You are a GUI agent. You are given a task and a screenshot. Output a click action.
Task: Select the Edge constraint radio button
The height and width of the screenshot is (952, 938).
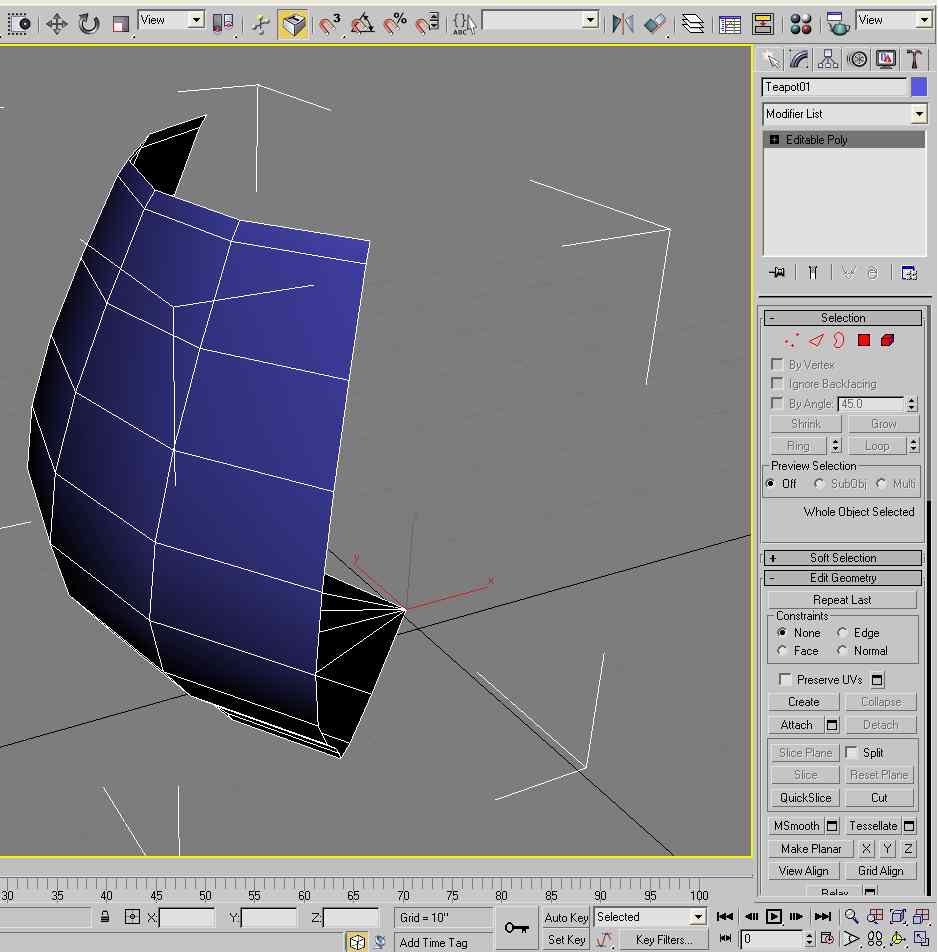tap(843, 633)
